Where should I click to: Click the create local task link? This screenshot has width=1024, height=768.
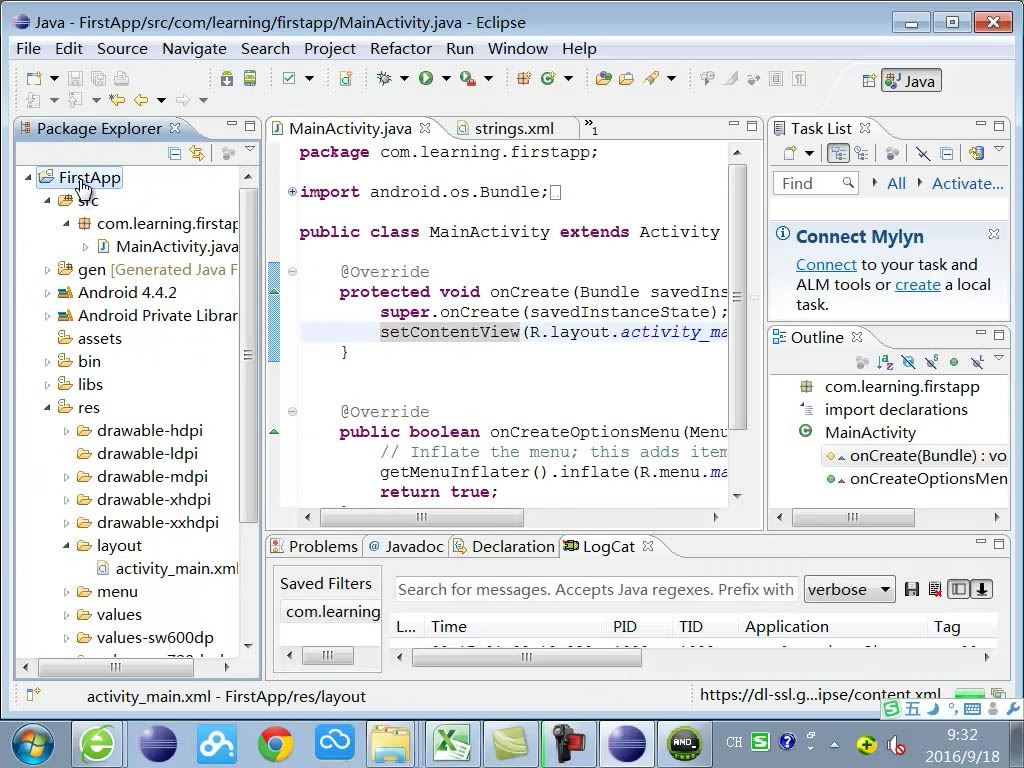(x=918, y=285)
